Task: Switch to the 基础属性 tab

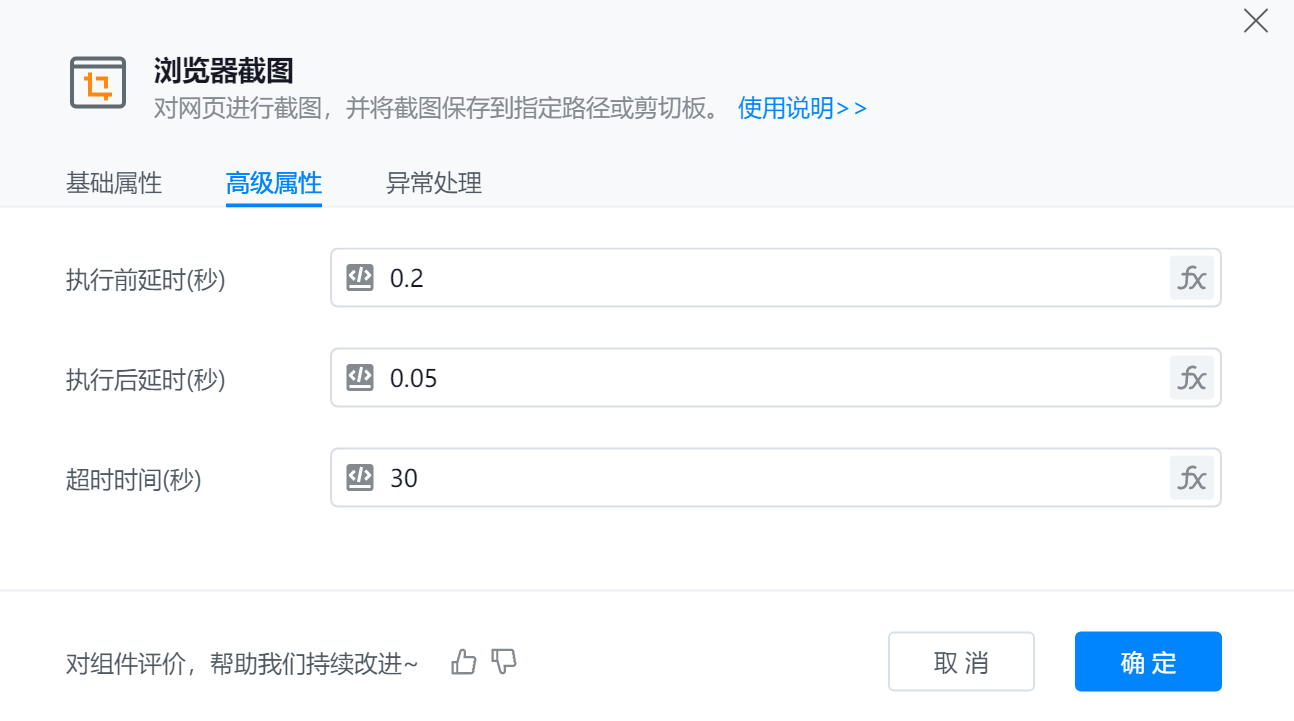Action: [114, 183]
